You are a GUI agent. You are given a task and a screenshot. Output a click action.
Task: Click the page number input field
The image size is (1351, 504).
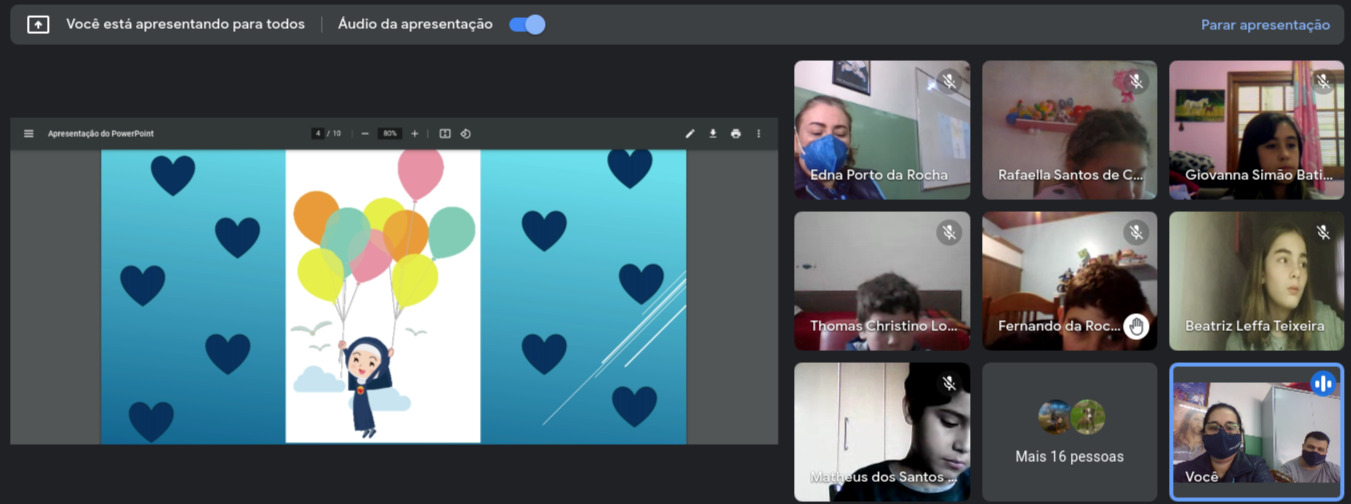(318, 134)
